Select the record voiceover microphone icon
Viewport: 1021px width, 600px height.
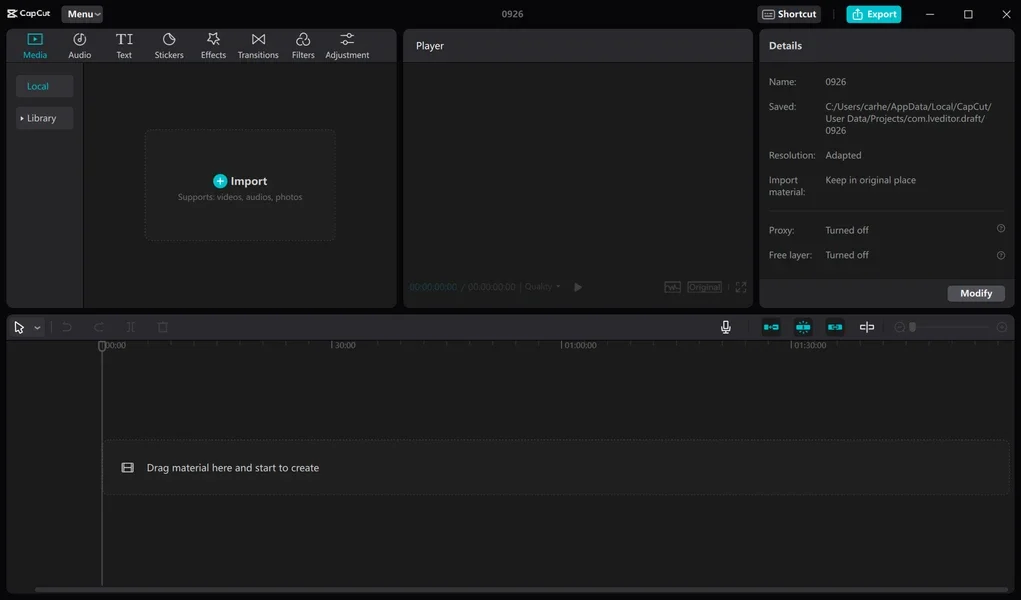(725, 326)
